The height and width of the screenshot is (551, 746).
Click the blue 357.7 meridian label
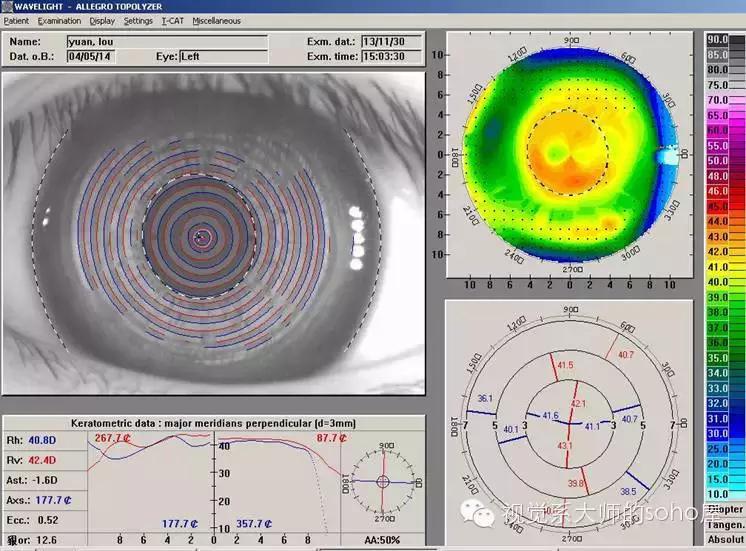pyautogui.click(x=254, y=524)
